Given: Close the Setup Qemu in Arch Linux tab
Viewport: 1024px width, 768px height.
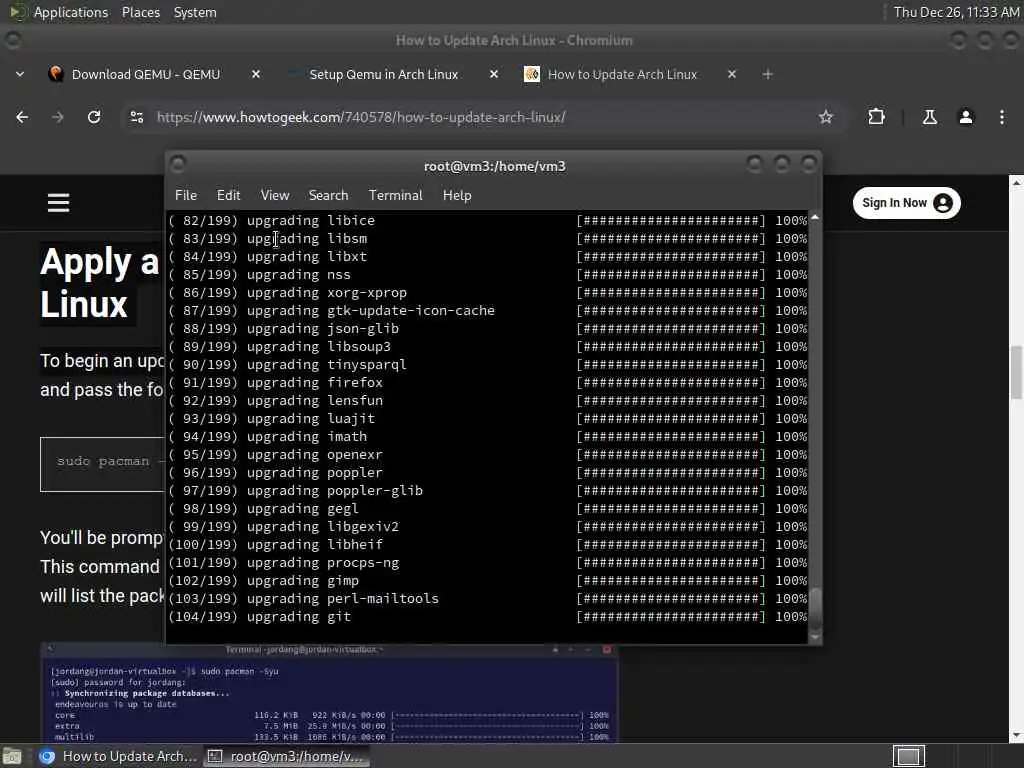Looking at the screenshot, I should coord(494,74).
